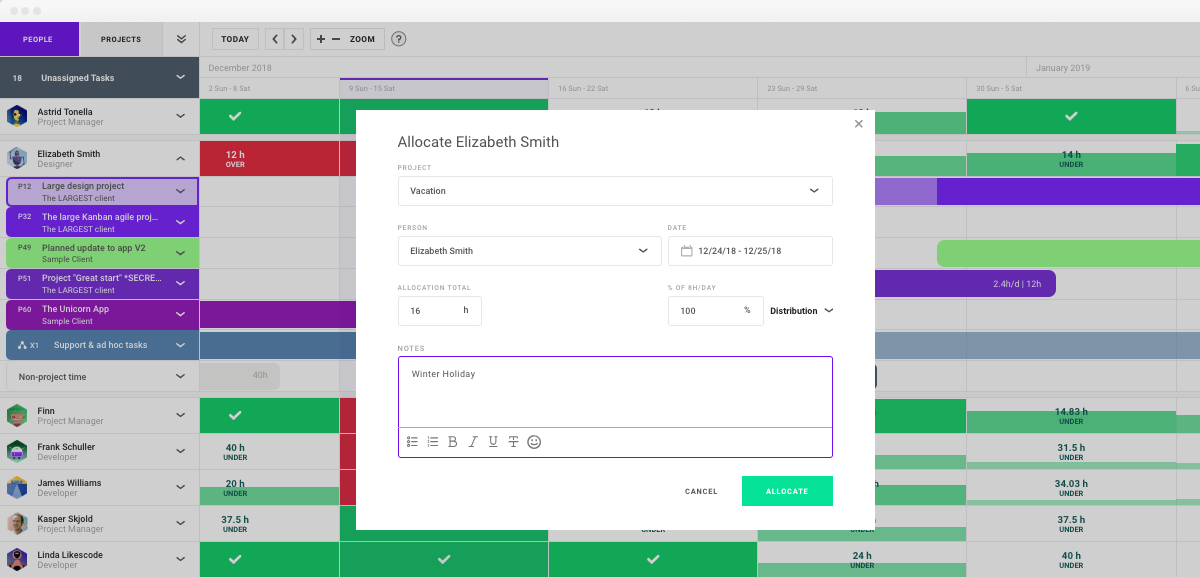
Task: Expand the Unassigned Tasks row
Action: coord(180,77)
